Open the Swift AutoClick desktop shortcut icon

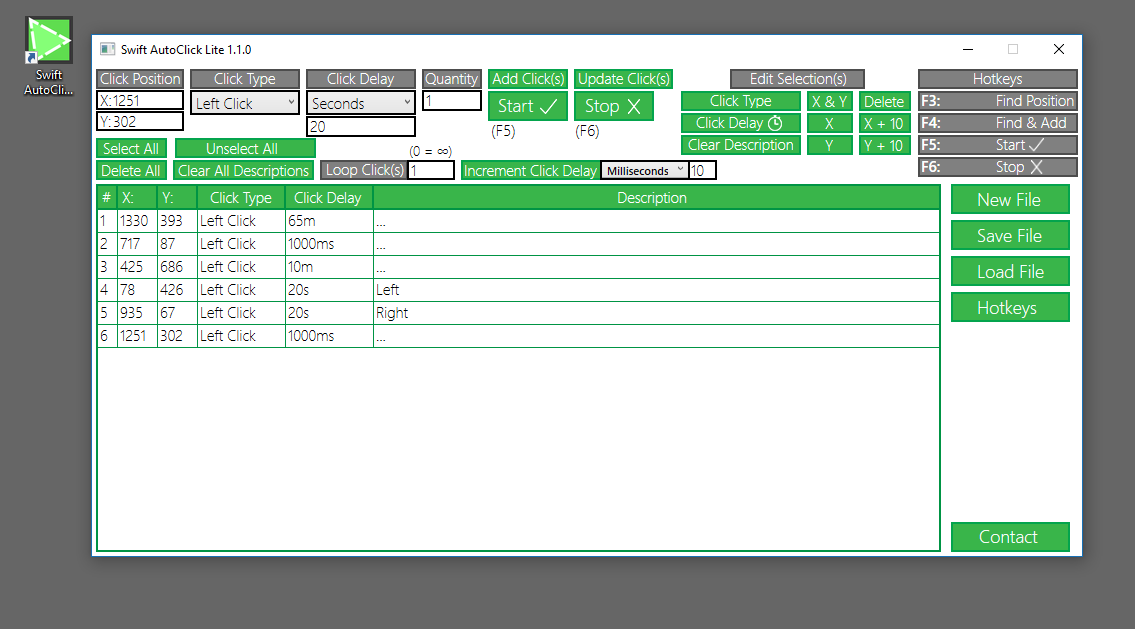point(48,56)
